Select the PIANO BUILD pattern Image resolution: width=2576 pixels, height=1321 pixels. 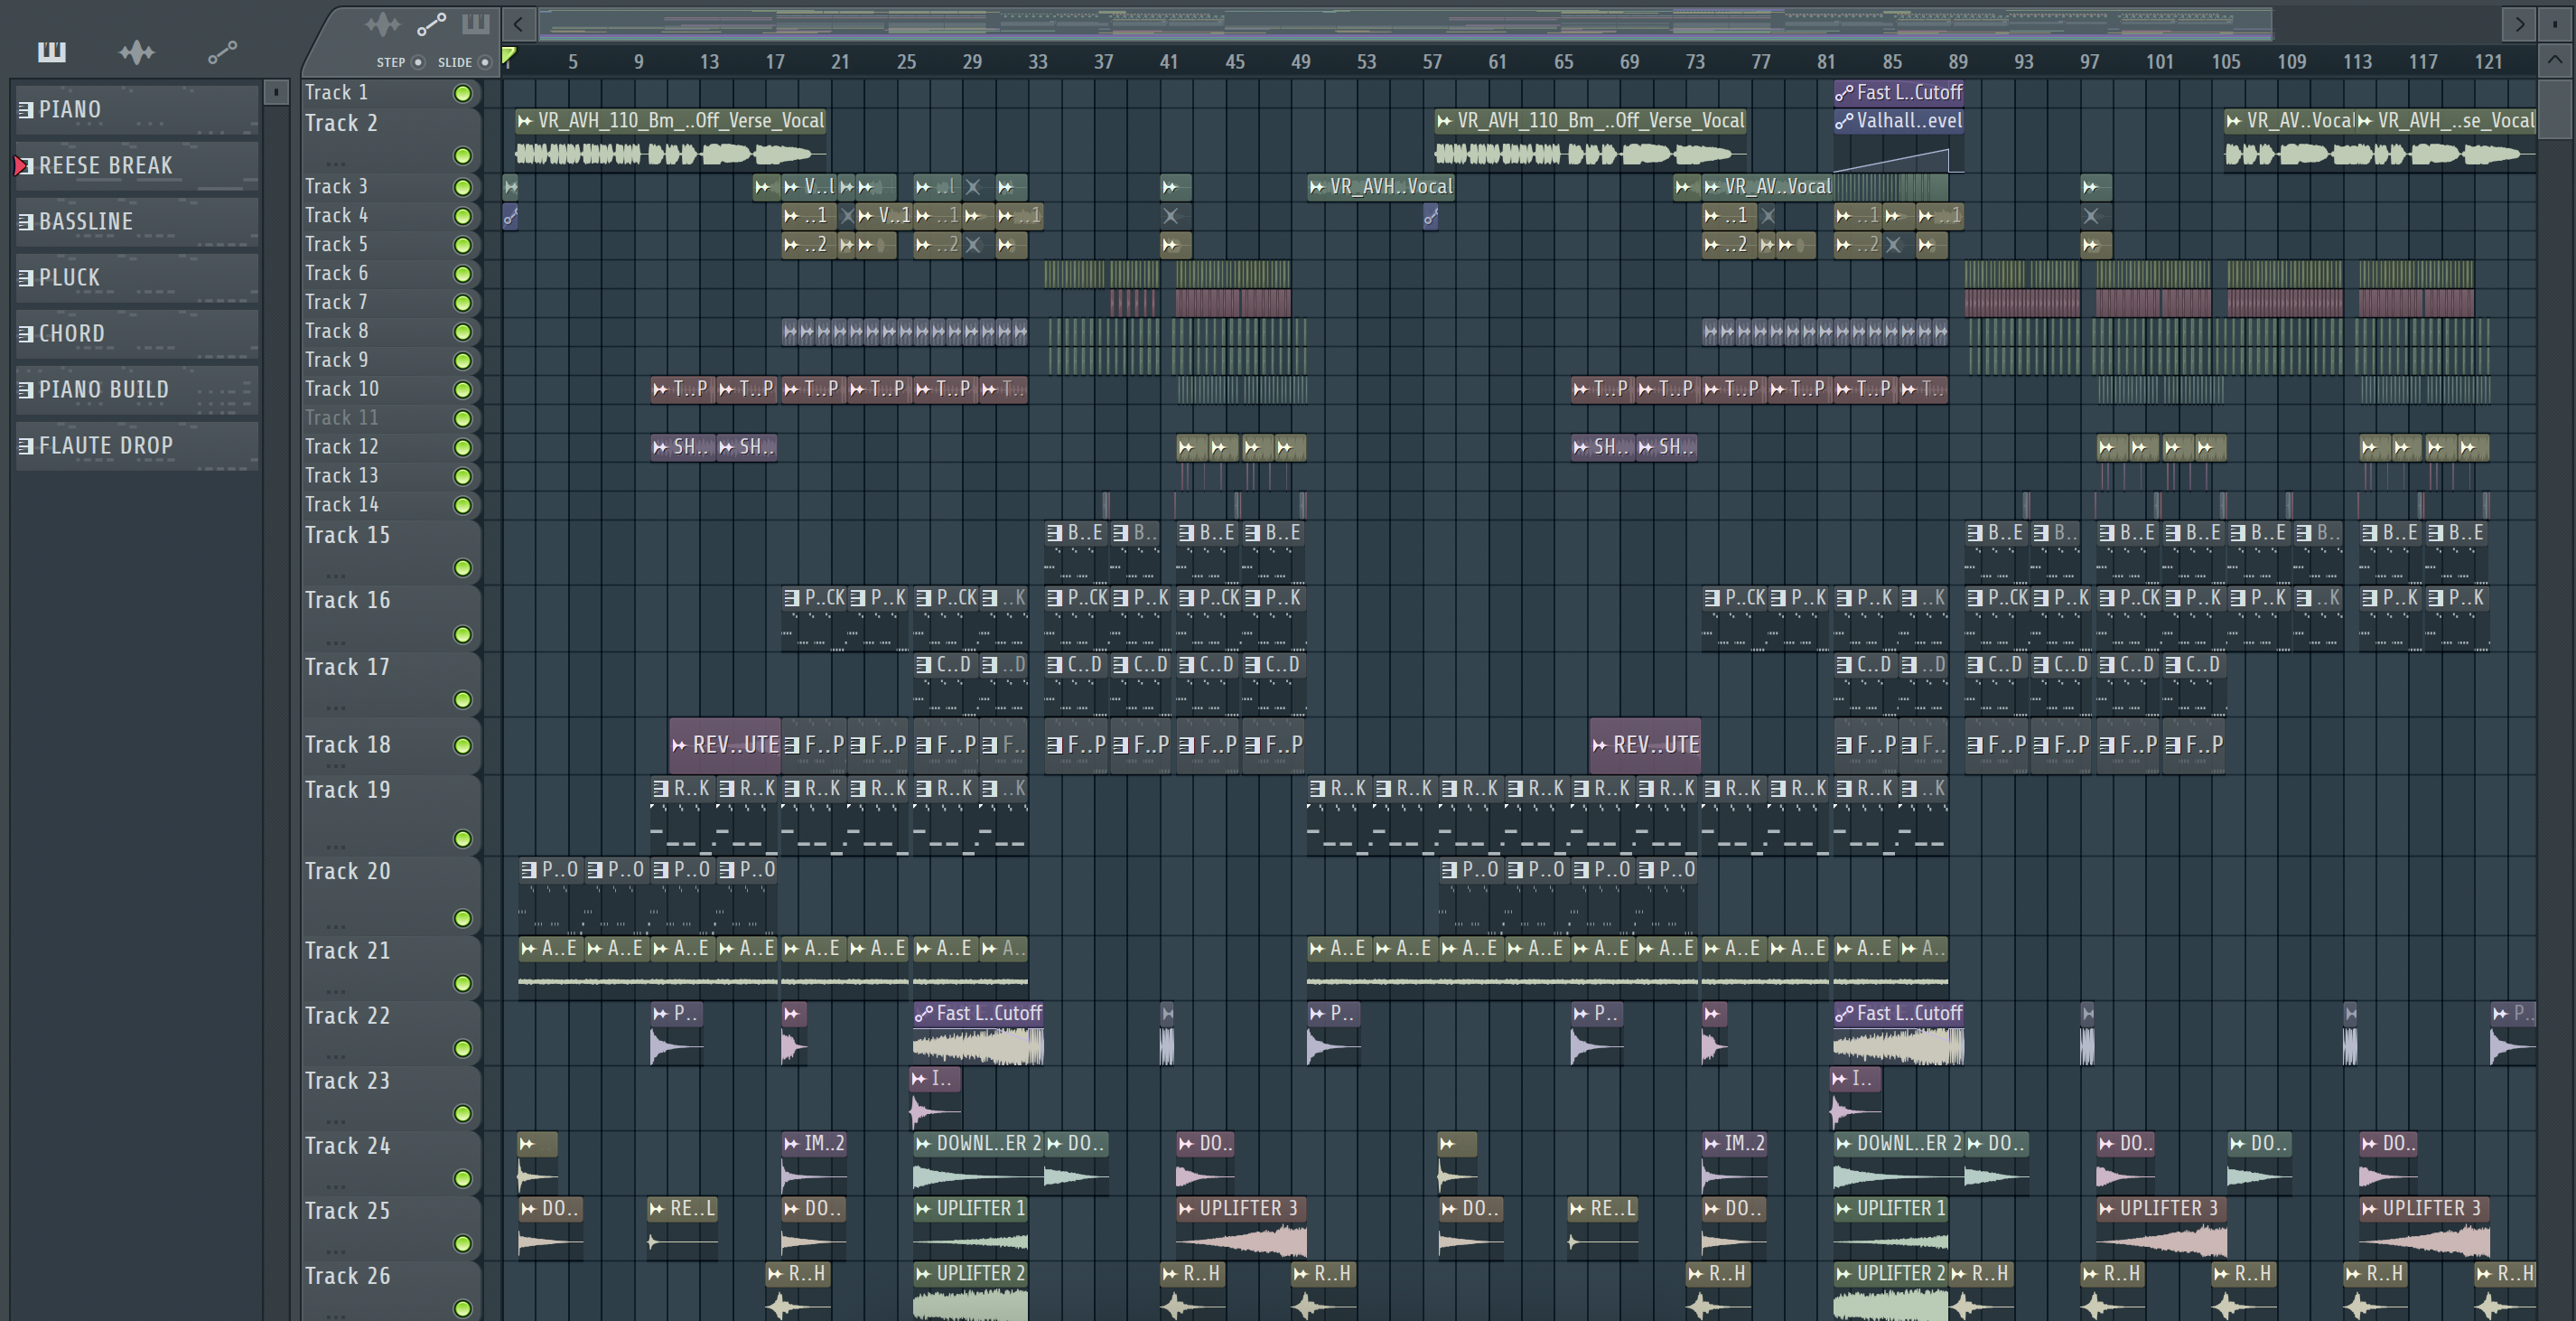click(137, 389)
